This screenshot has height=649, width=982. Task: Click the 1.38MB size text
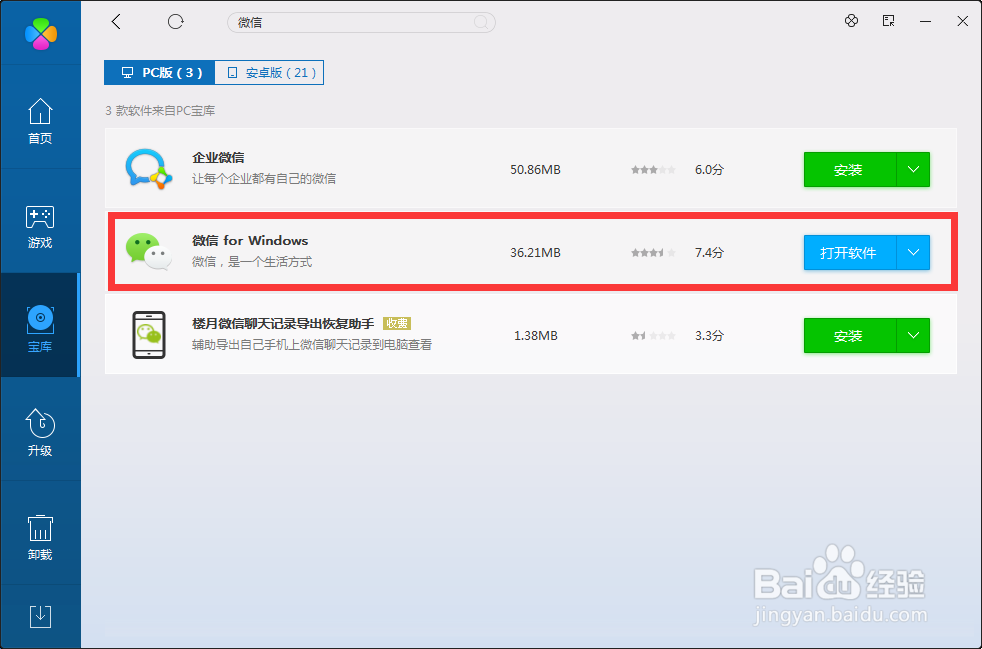coord(535,336)
